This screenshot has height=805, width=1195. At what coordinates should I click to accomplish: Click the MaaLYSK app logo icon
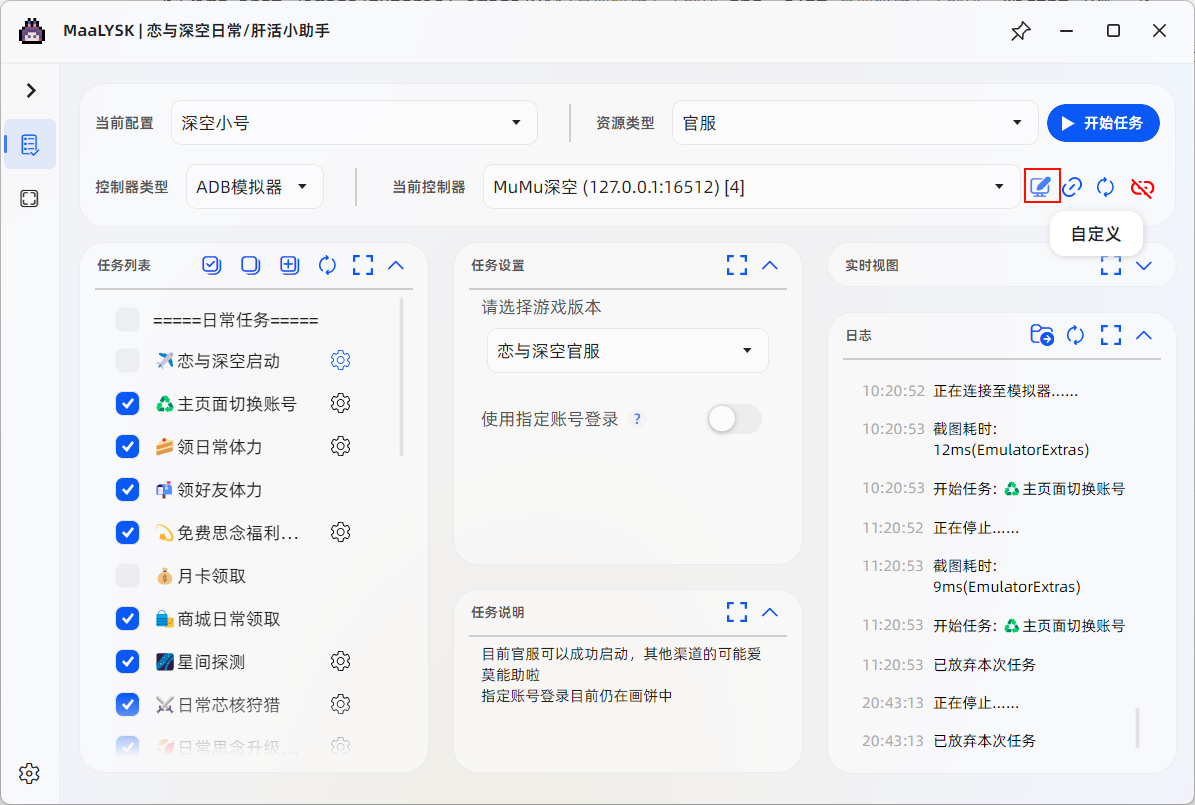(x=31, y=31)
